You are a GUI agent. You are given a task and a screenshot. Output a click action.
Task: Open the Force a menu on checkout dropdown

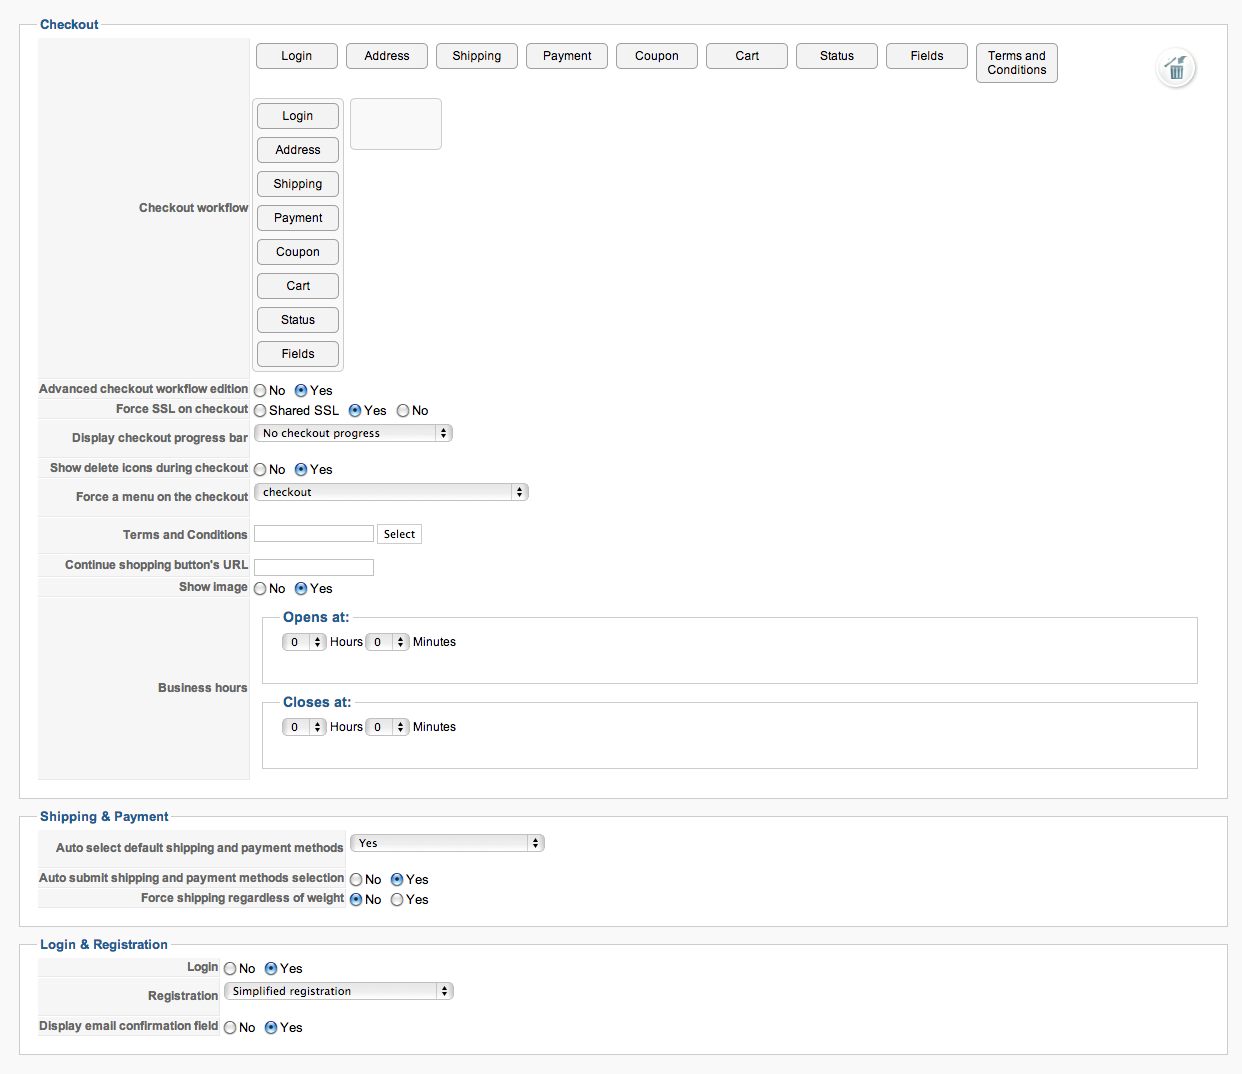coord(391,492)
